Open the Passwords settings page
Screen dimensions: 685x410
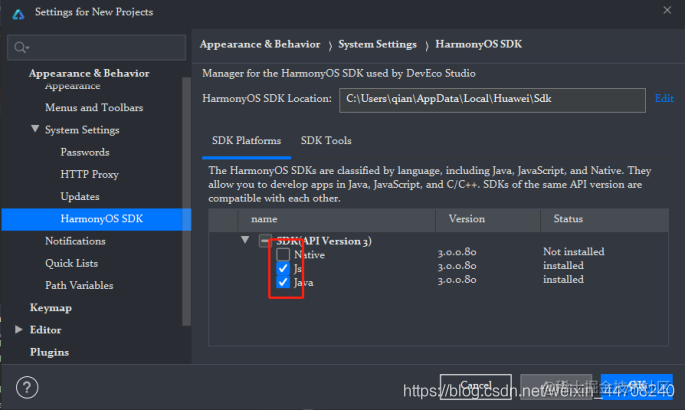coord(85,152)
